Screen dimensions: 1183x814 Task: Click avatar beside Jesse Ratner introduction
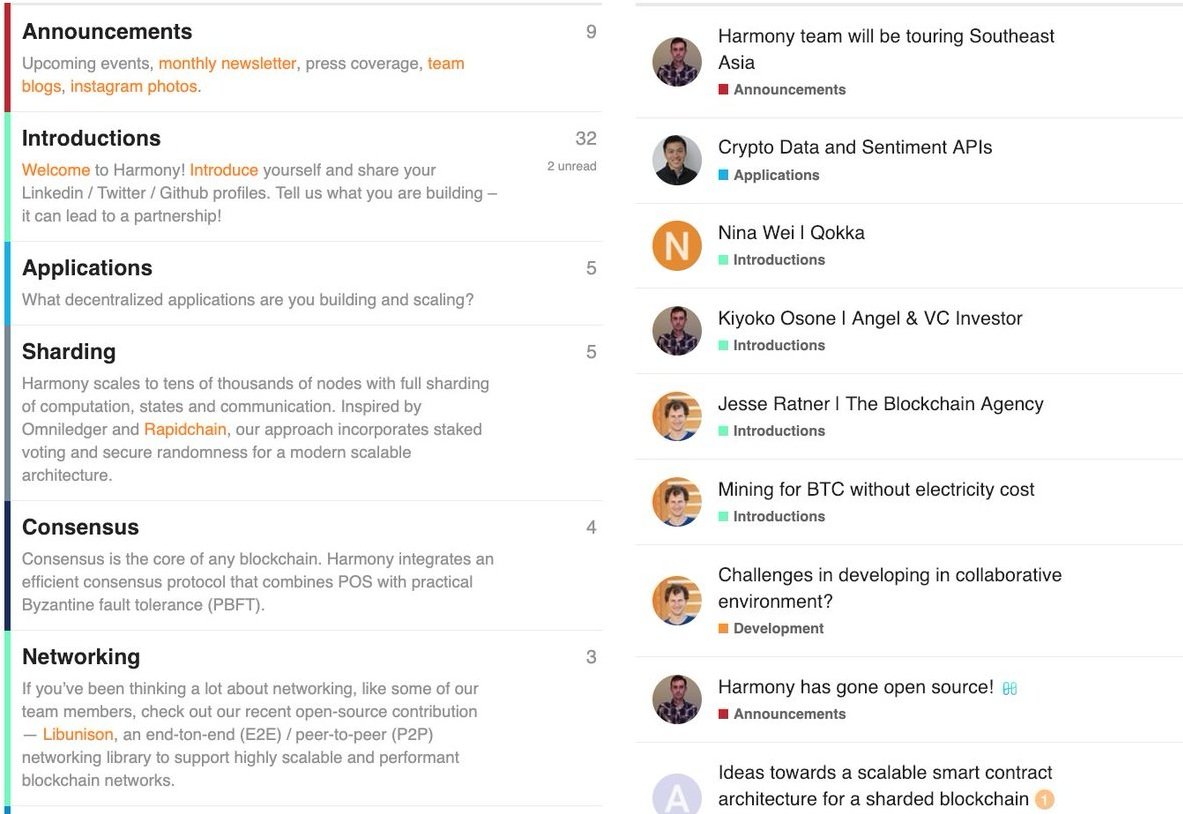677,417
